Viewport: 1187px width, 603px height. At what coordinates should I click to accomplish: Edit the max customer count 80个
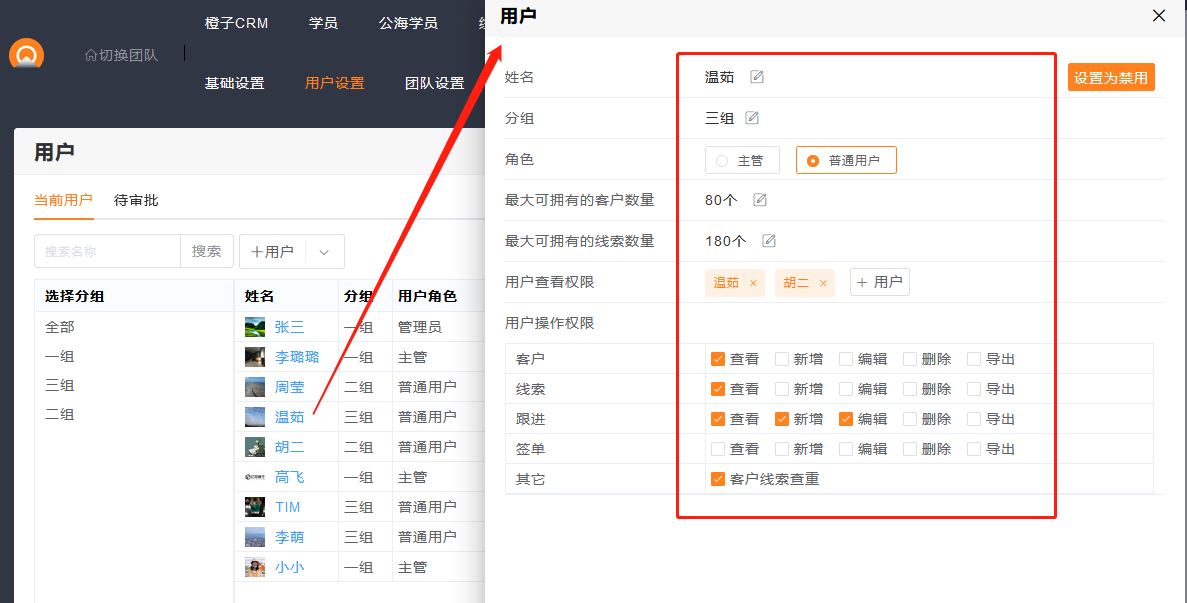[759, 200]
